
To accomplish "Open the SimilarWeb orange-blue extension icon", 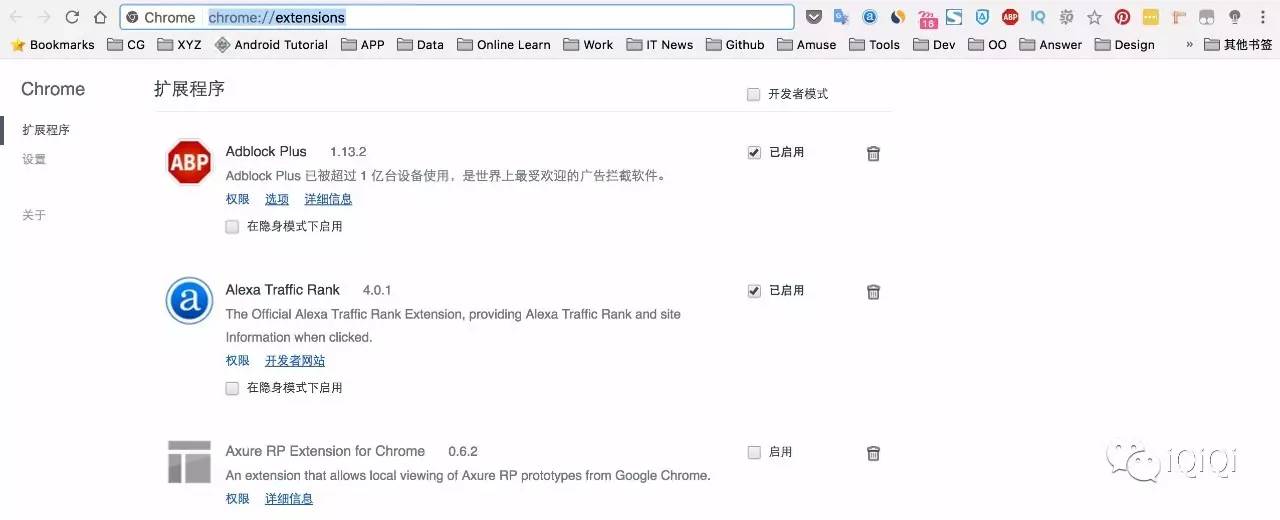I will [898, 17].
